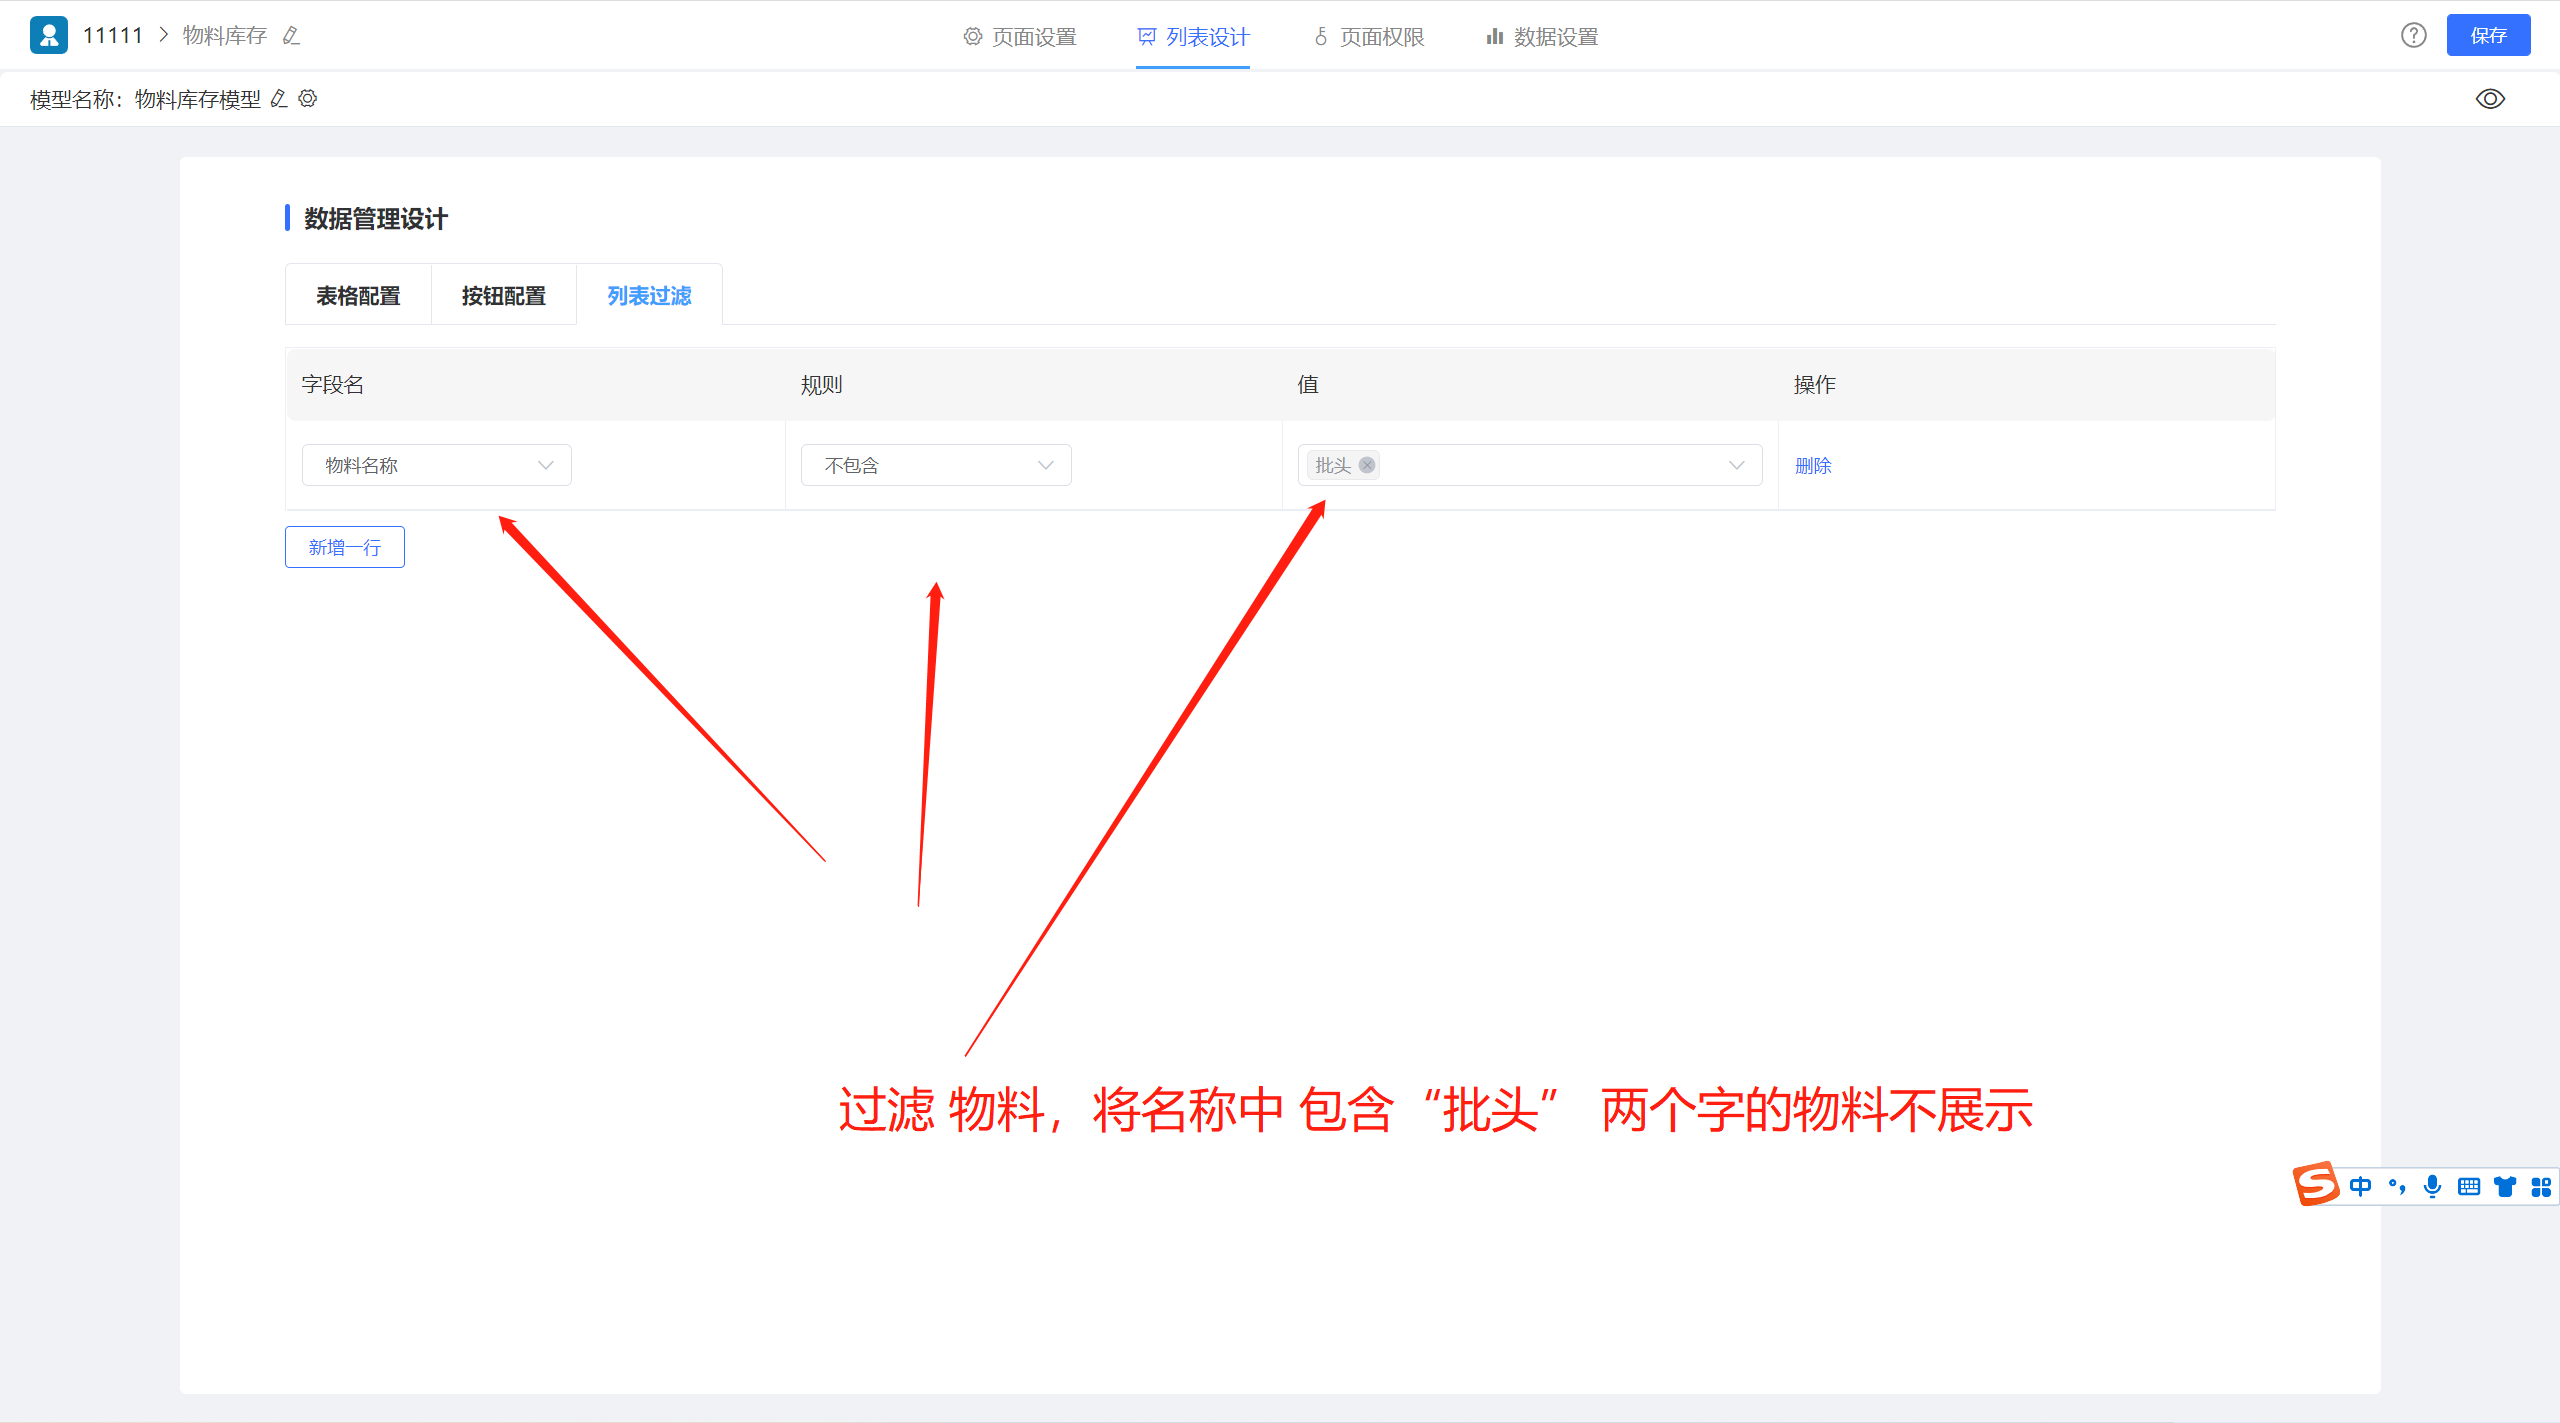The height and width of the screenshot is (1423, 2560).
Task: Click the 物料库存 breadcrumb text
Action: [x=225, y=36]
